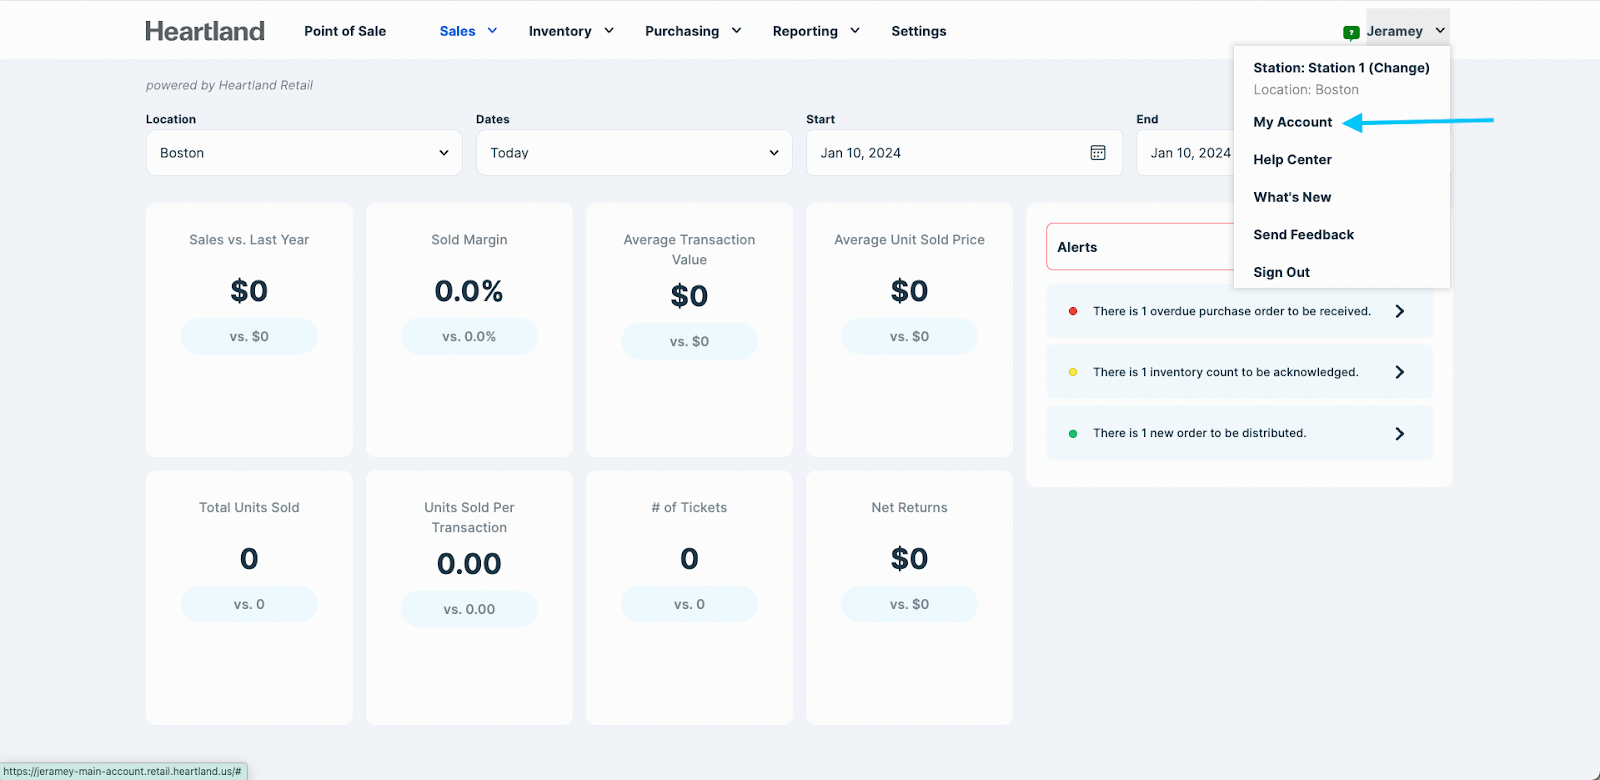Screen dimensions: 1600x780
Task: Select My Account from user menu
Action: (1292, 122)
